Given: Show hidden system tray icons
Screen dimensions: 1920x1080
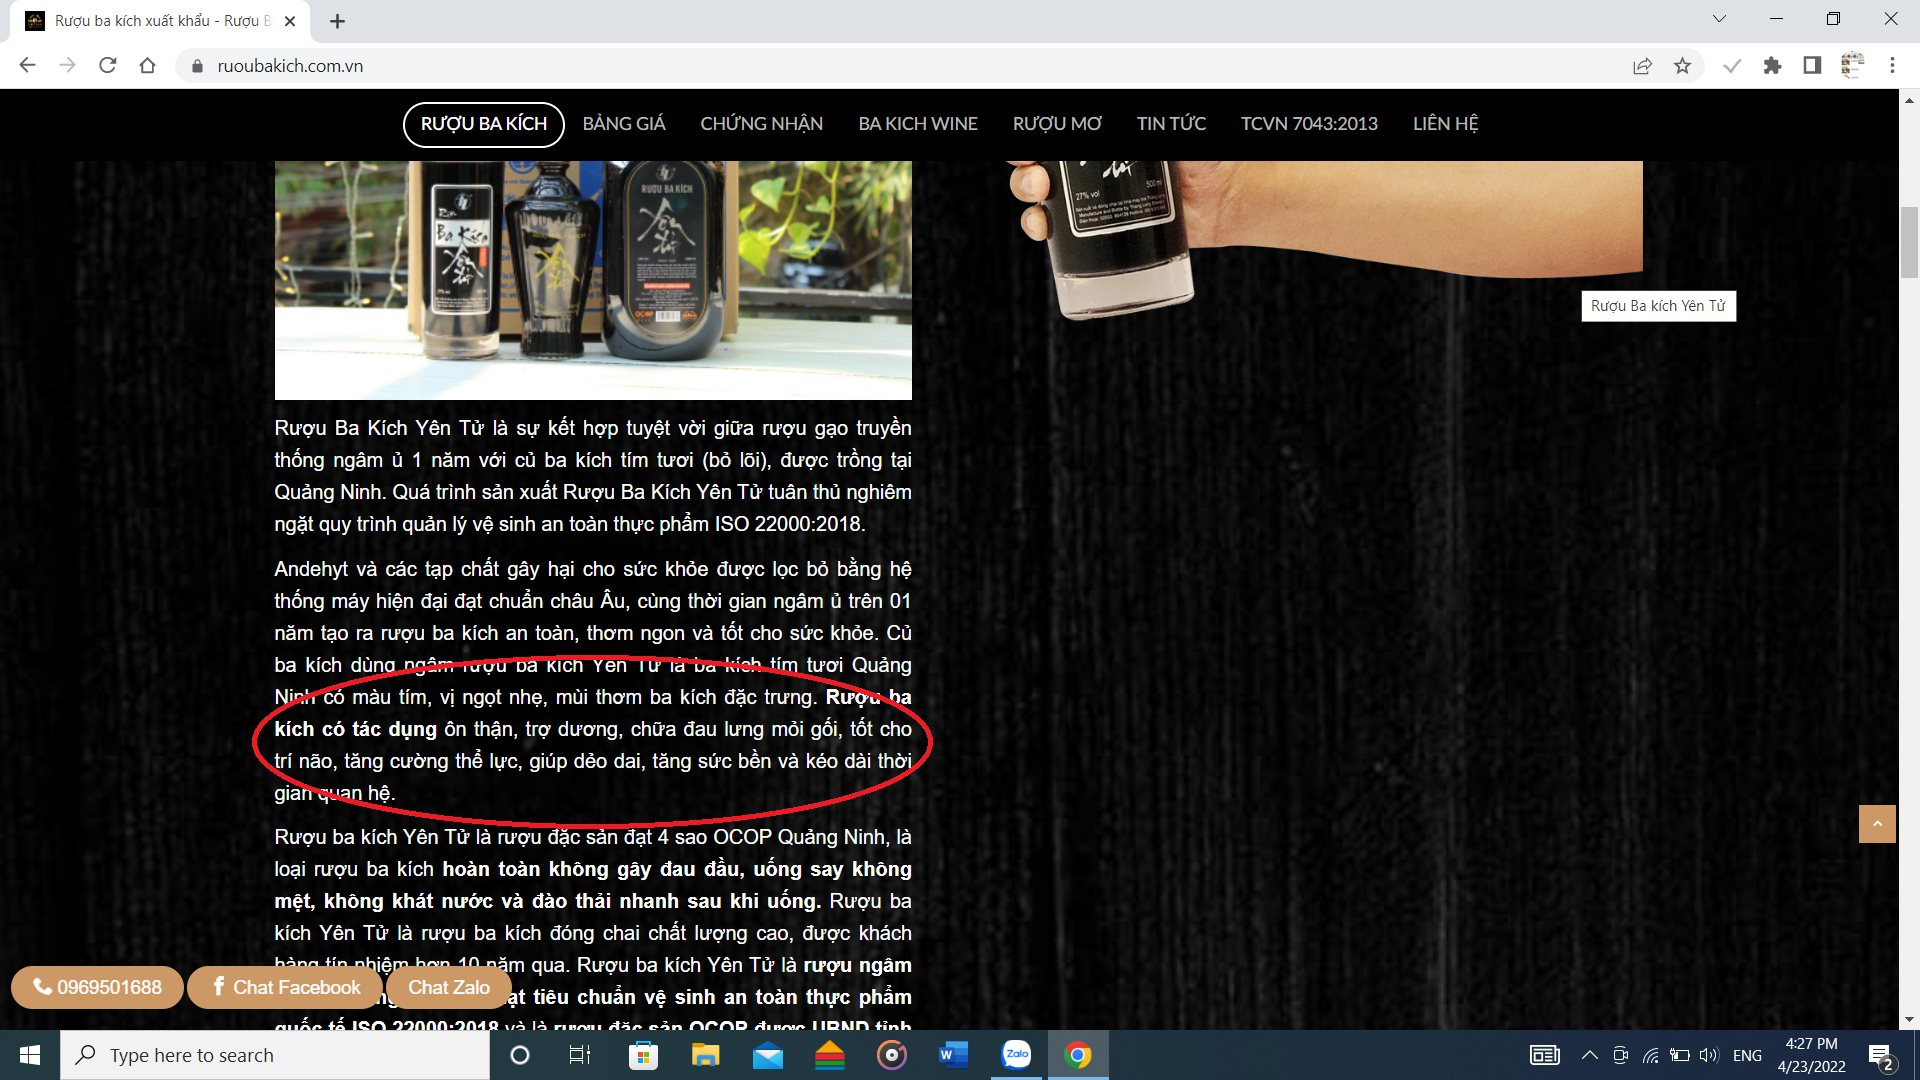Looking at the screenshot, I should [x=1589, y=1055].
